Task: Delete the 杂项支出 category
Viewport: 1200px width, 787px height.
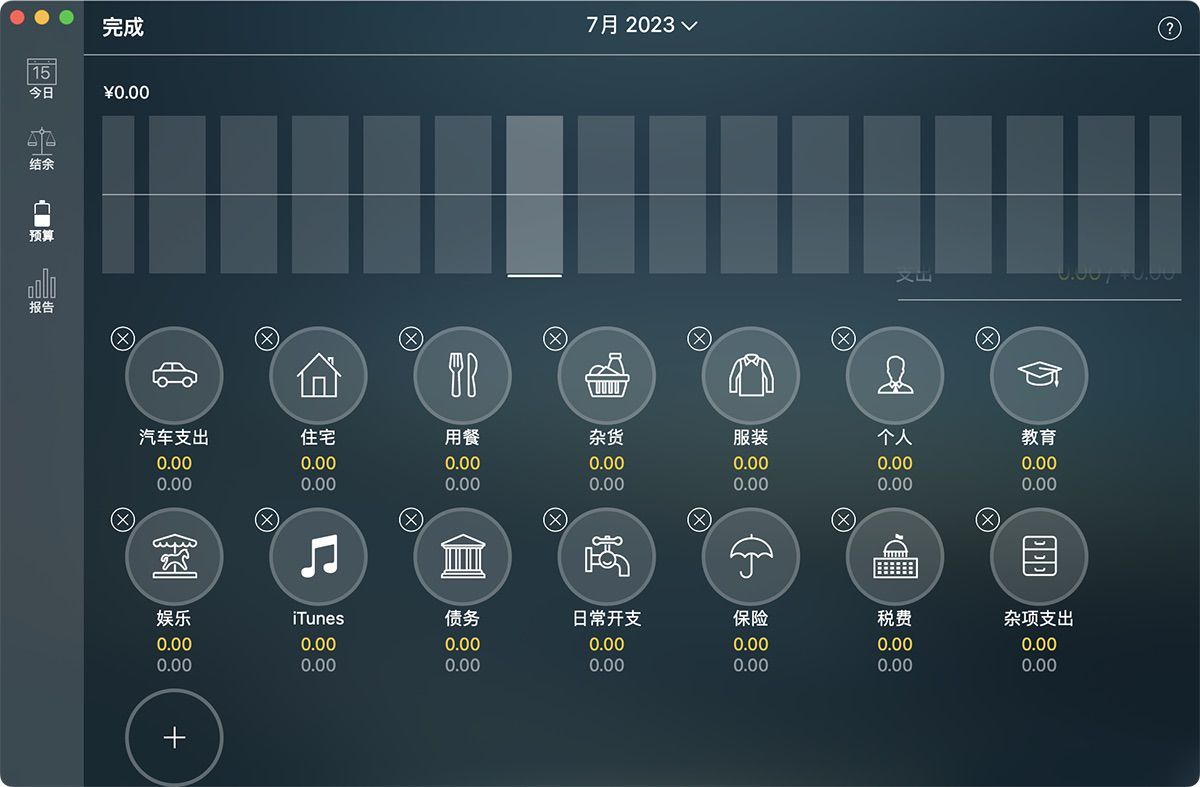Action: click(987, 520)
